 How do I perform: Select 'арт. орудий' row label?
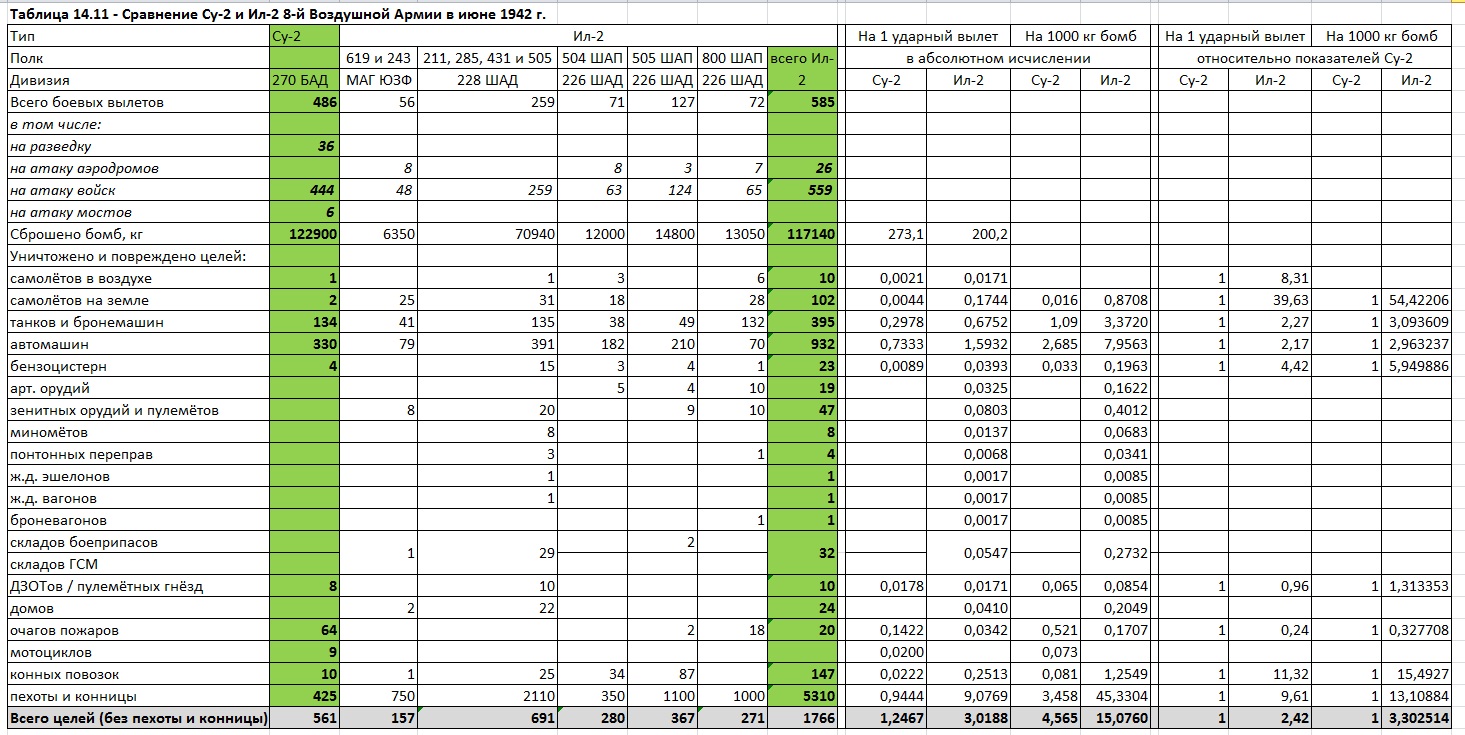(138, 388)
